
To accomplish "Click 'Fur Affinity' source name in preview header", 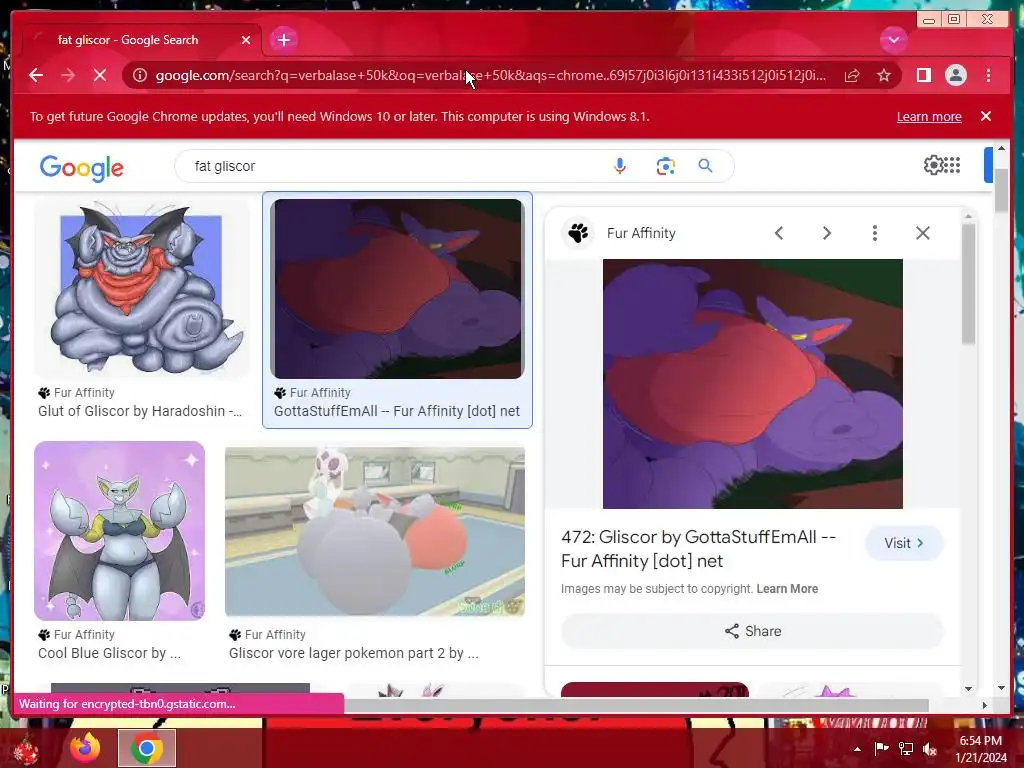I will click(641, 233).
